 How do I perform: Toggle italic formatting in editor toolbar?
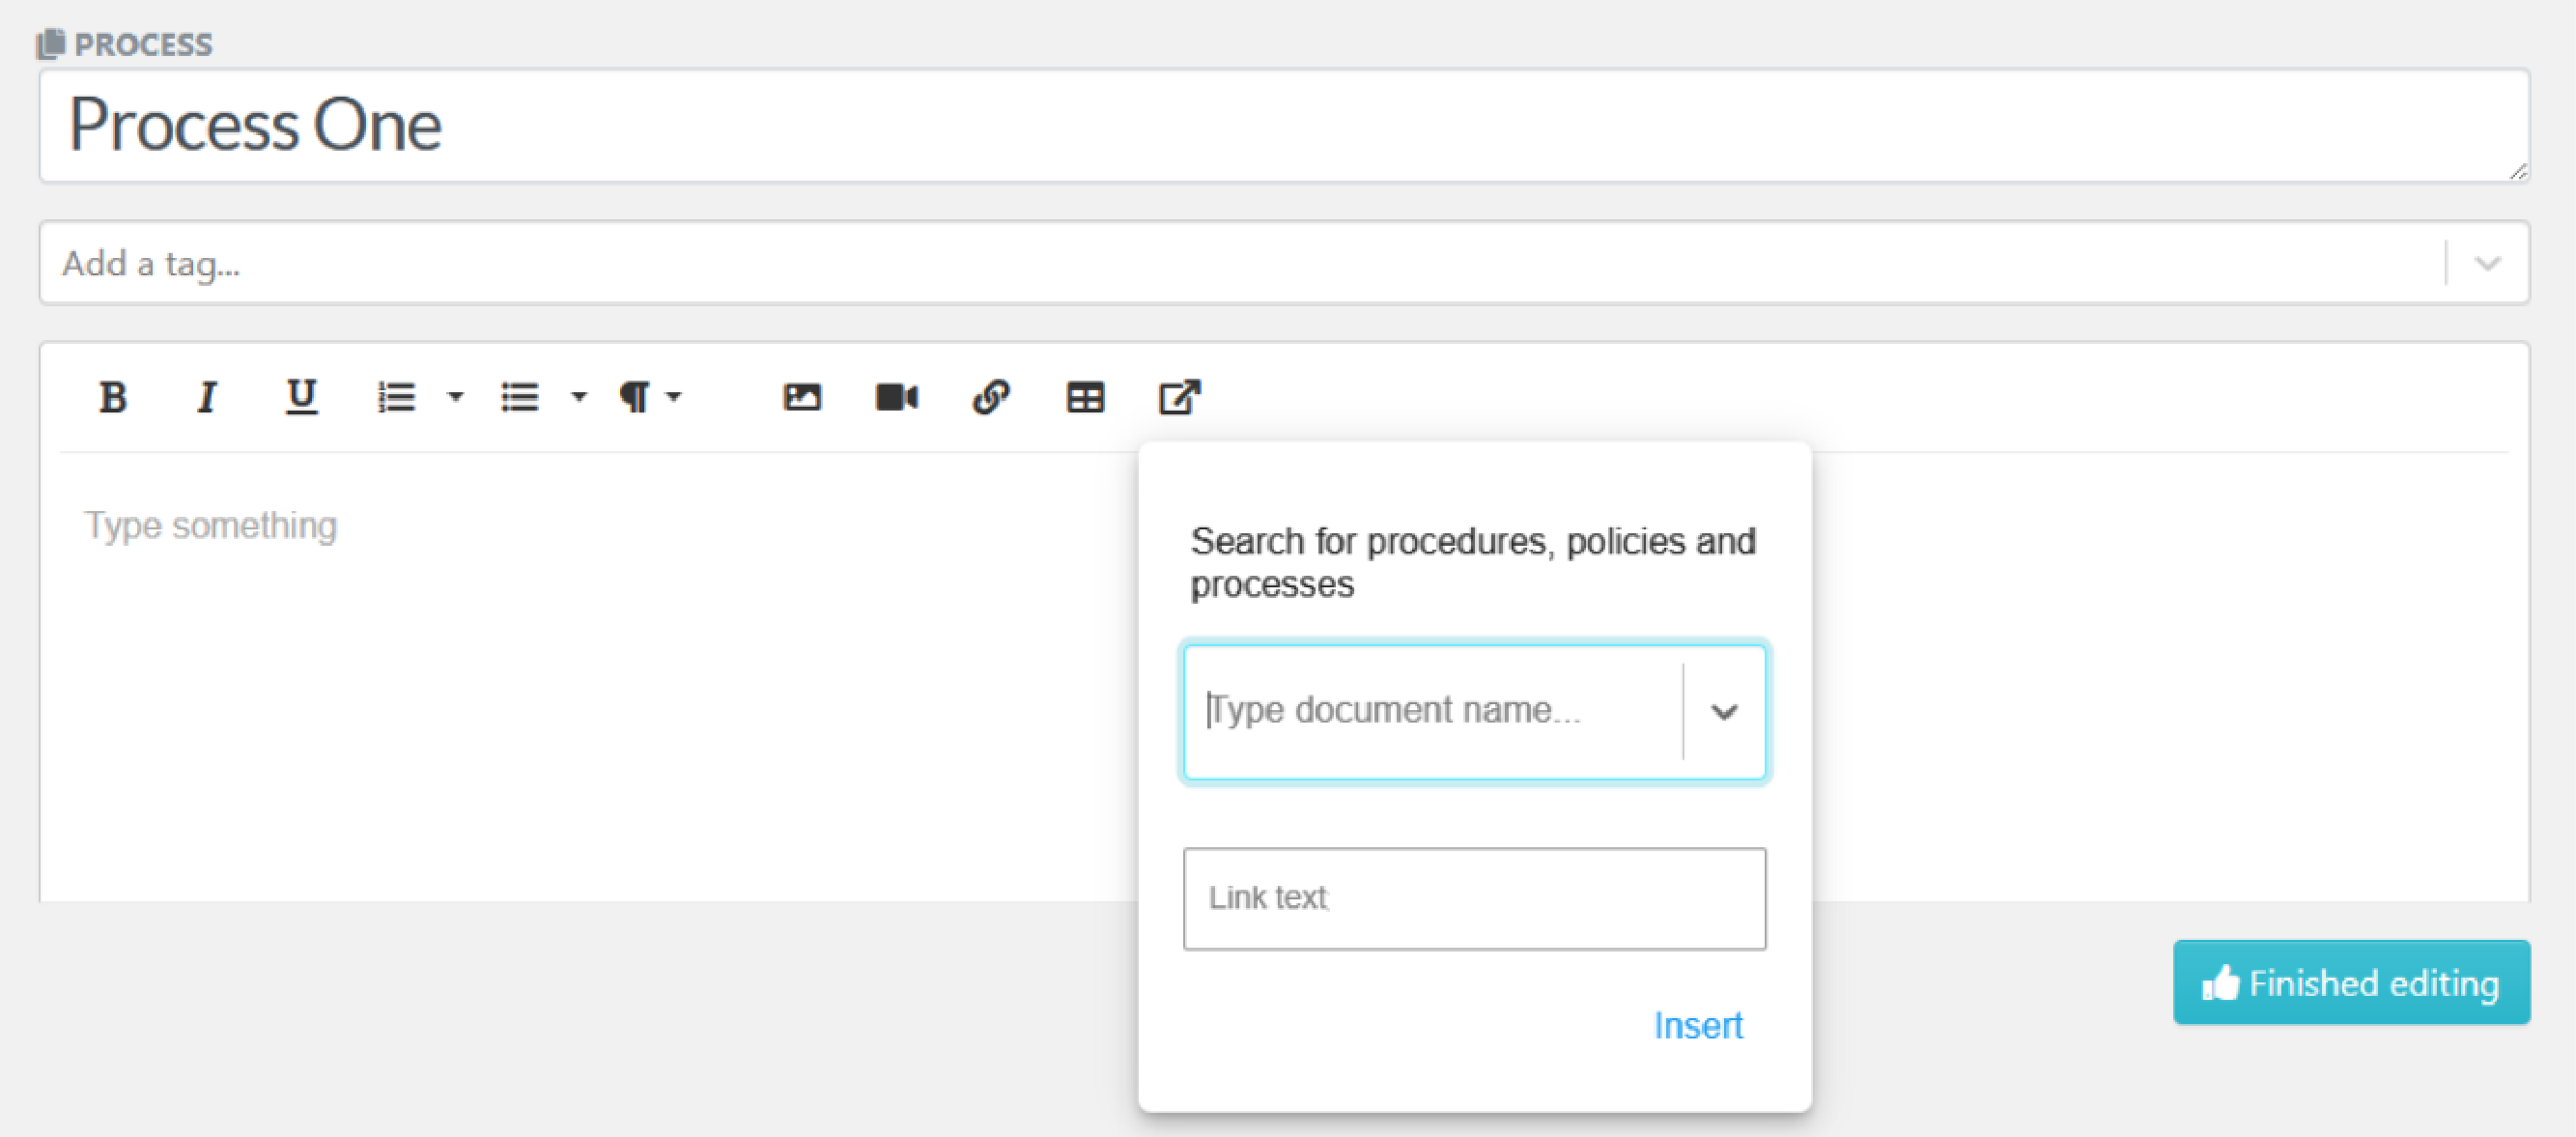[x=207, y=397]
